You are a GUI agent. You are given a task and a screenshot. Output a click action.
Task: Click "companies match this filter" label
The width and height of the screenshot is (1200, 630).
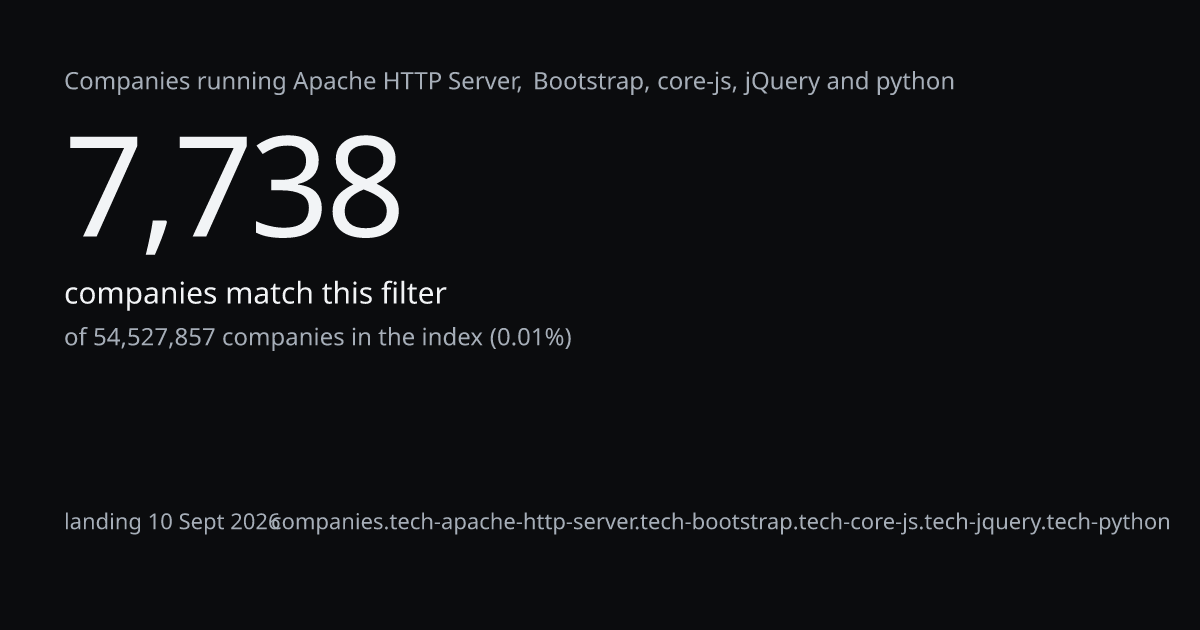255,294
